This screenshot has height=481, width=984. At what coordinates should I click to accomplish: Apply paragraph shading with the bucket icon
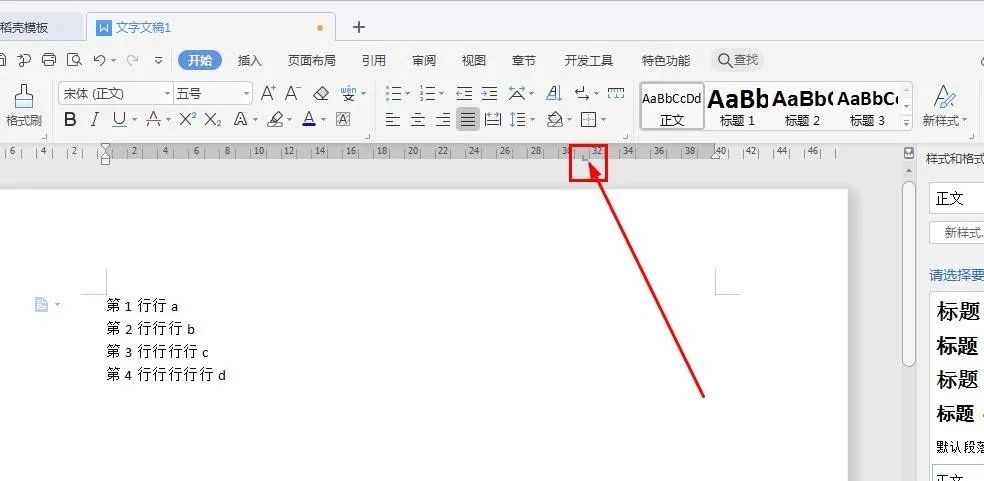coord(555,119)
